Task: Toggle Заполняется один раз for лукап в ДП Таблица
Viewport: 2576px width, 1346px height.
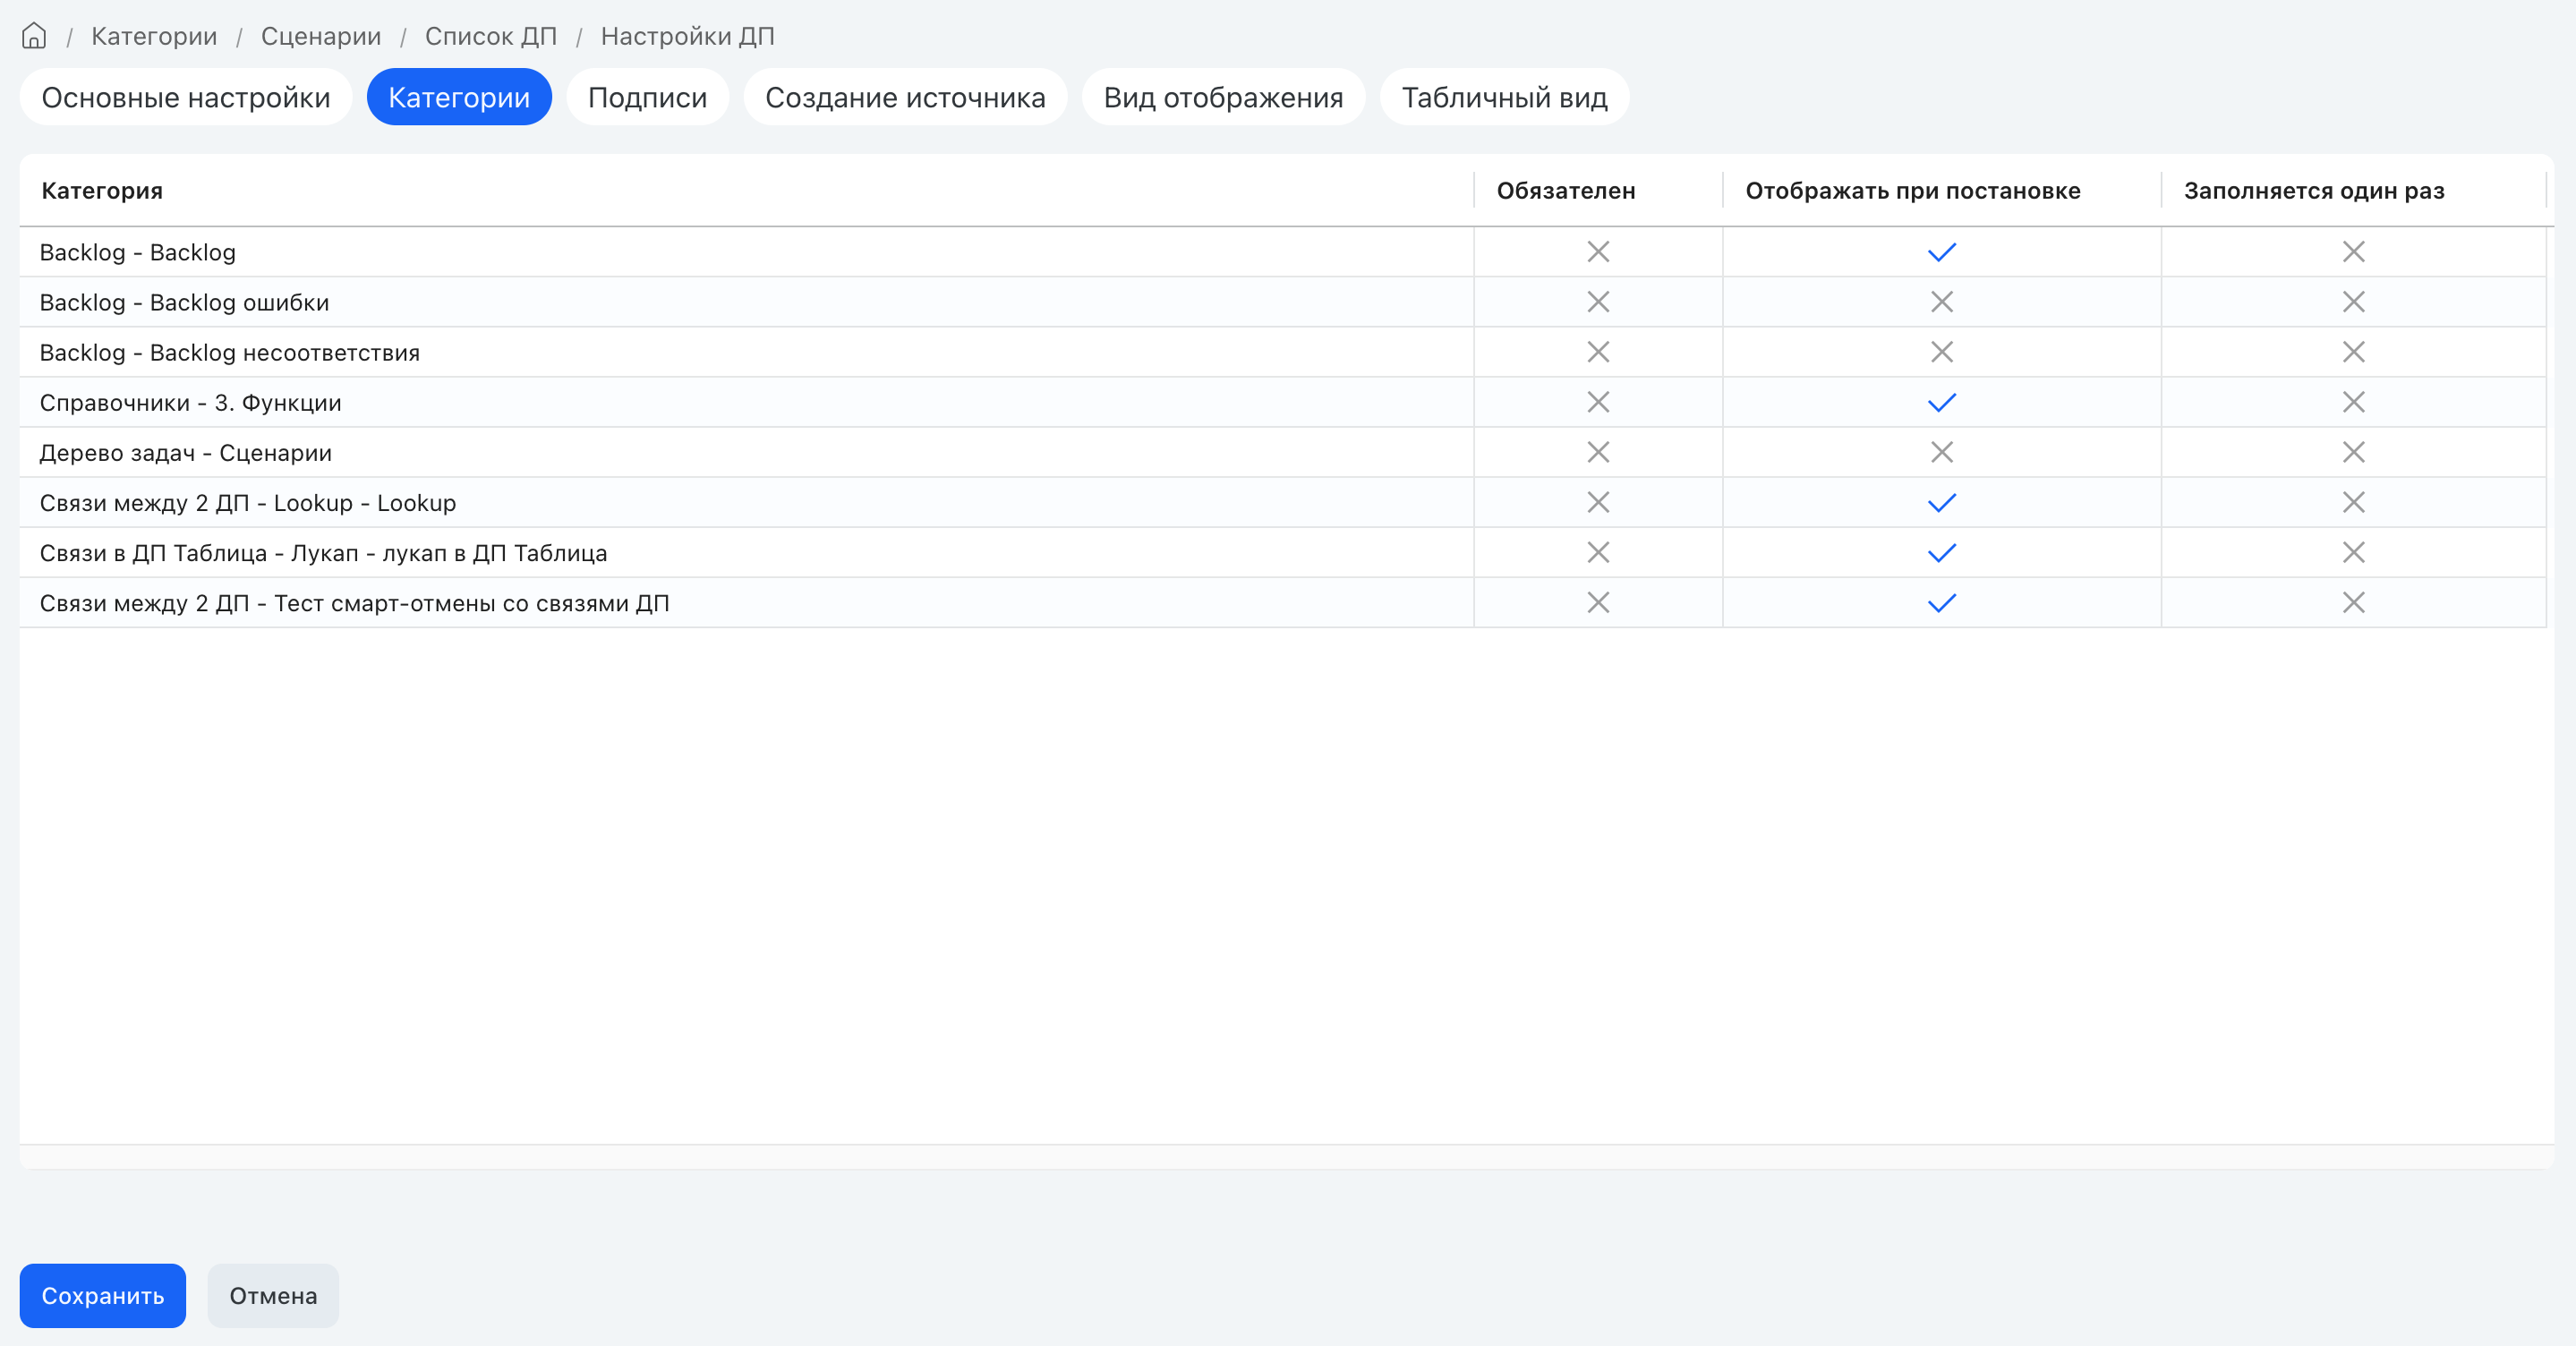Action: 2354,552
